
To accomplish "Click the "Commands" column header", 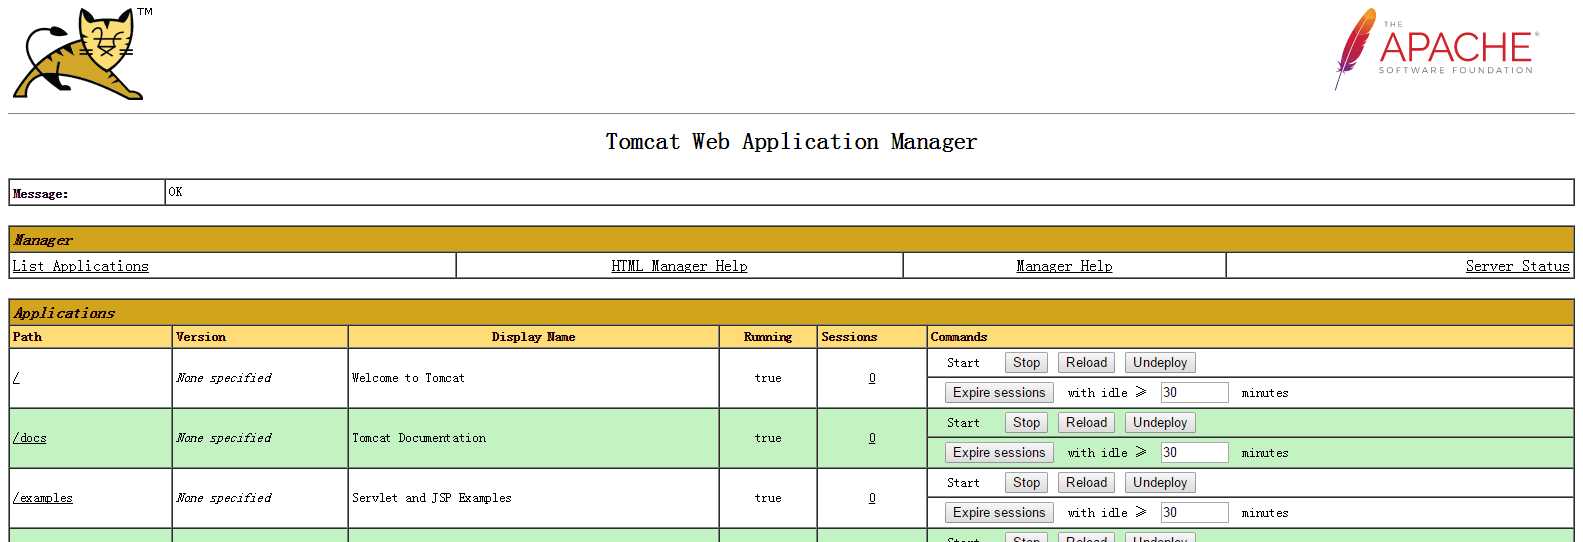I will 959,337.
